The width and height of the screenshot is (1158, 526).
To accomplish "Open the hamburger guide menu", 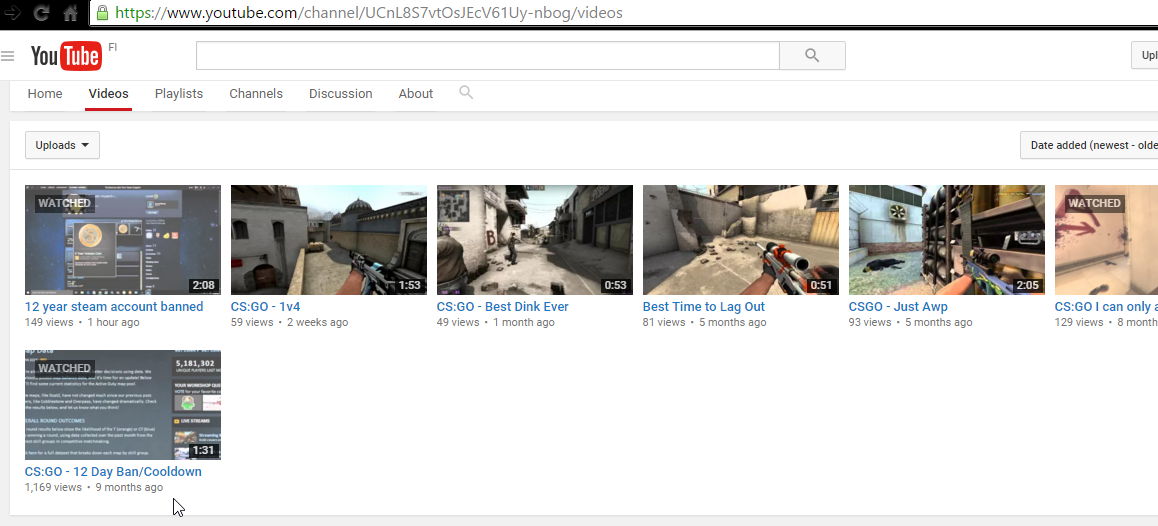I will 8,56.
